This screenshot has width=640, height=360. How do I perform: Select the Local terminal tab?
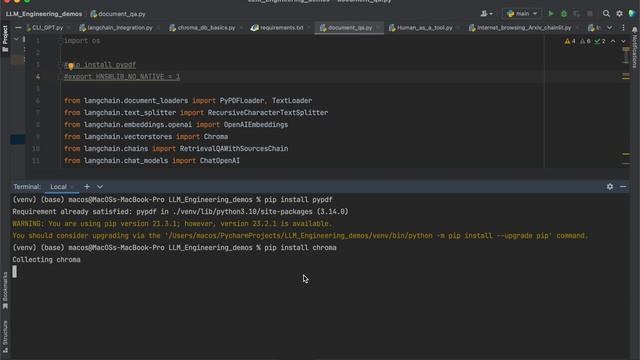58,187
